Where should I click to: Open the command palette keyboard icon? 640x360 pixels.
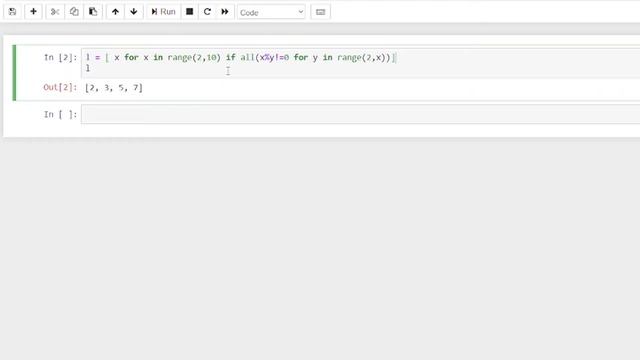tap(320, 12)
